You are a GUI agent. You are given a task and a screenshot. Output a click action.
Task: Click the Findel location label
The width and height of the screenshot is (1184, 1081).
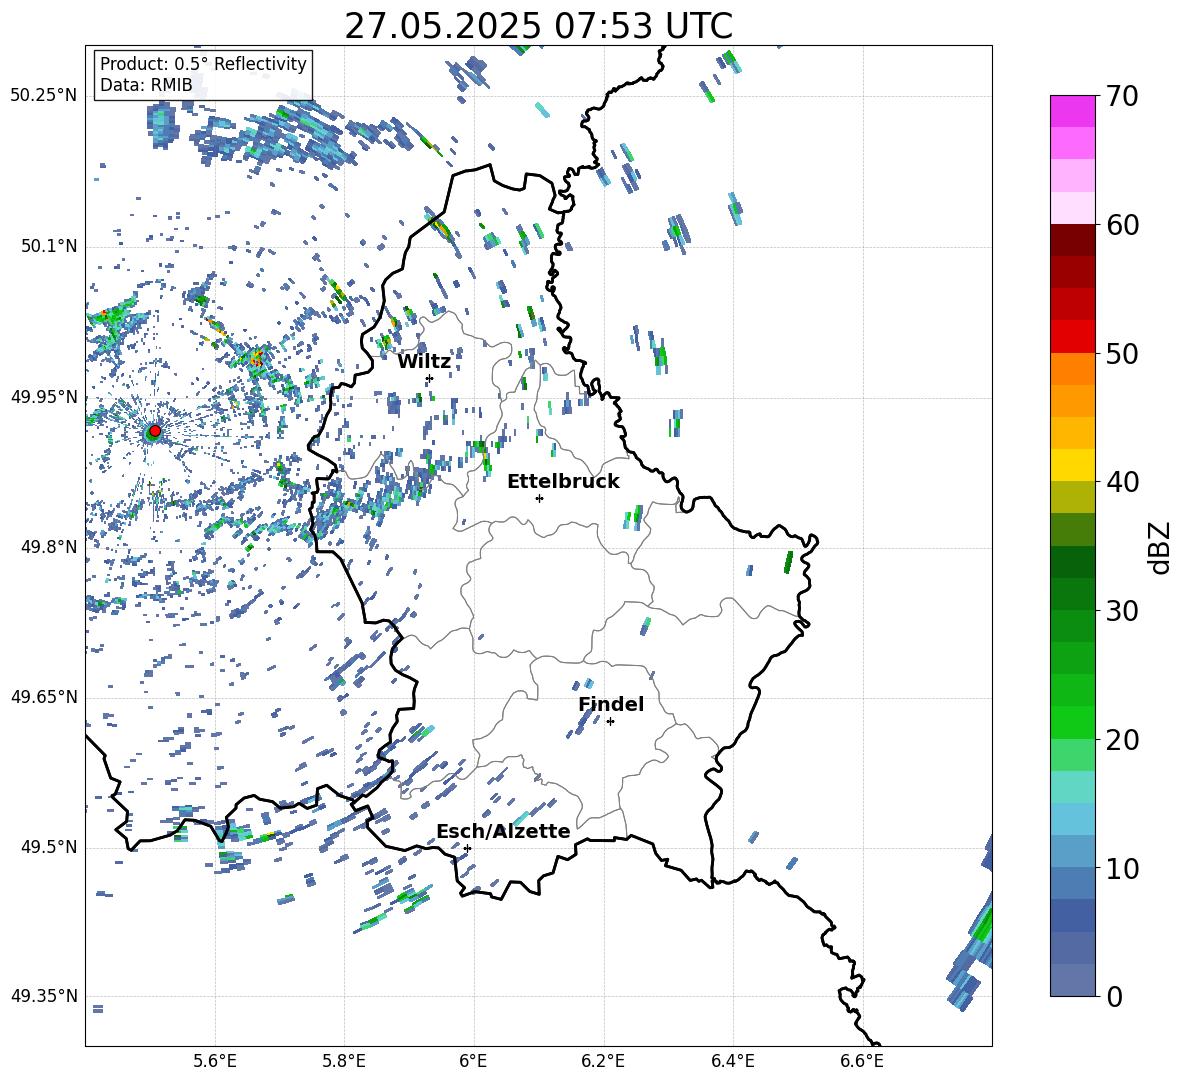pos(611,704)
